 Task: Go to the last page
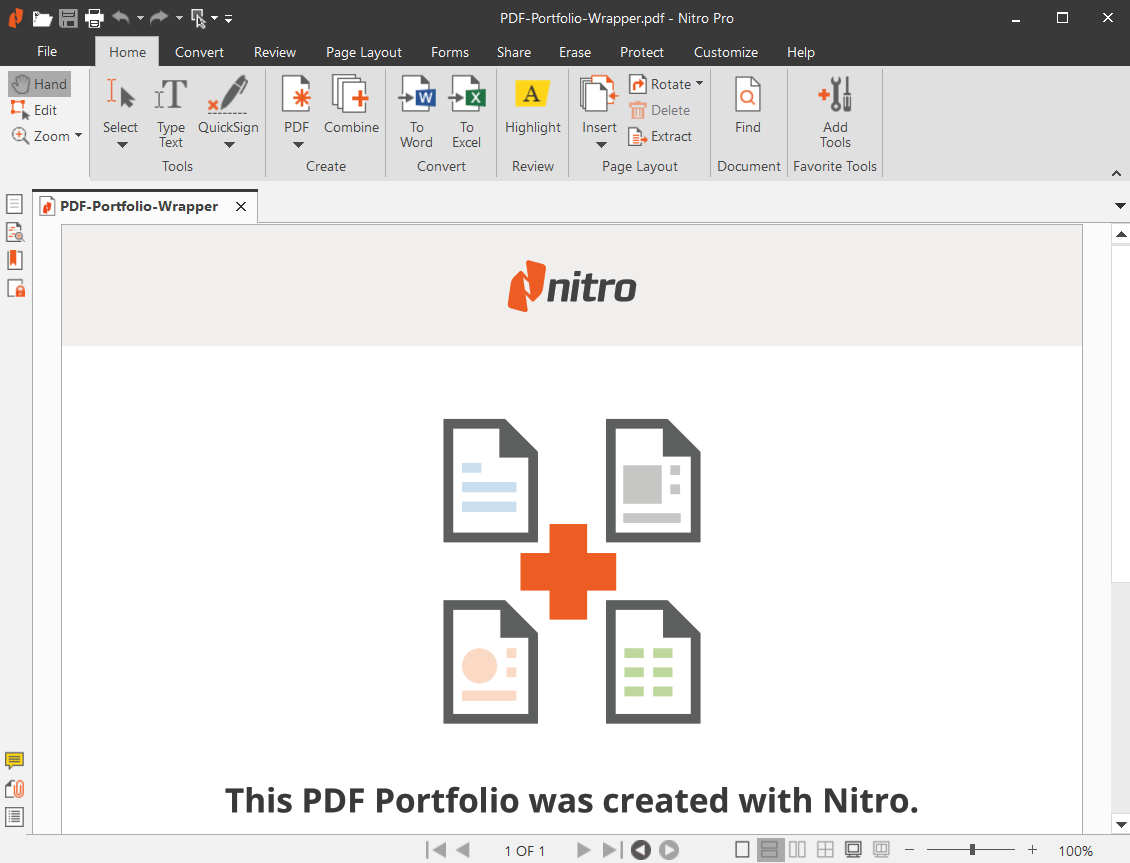[x=611, y=850]
